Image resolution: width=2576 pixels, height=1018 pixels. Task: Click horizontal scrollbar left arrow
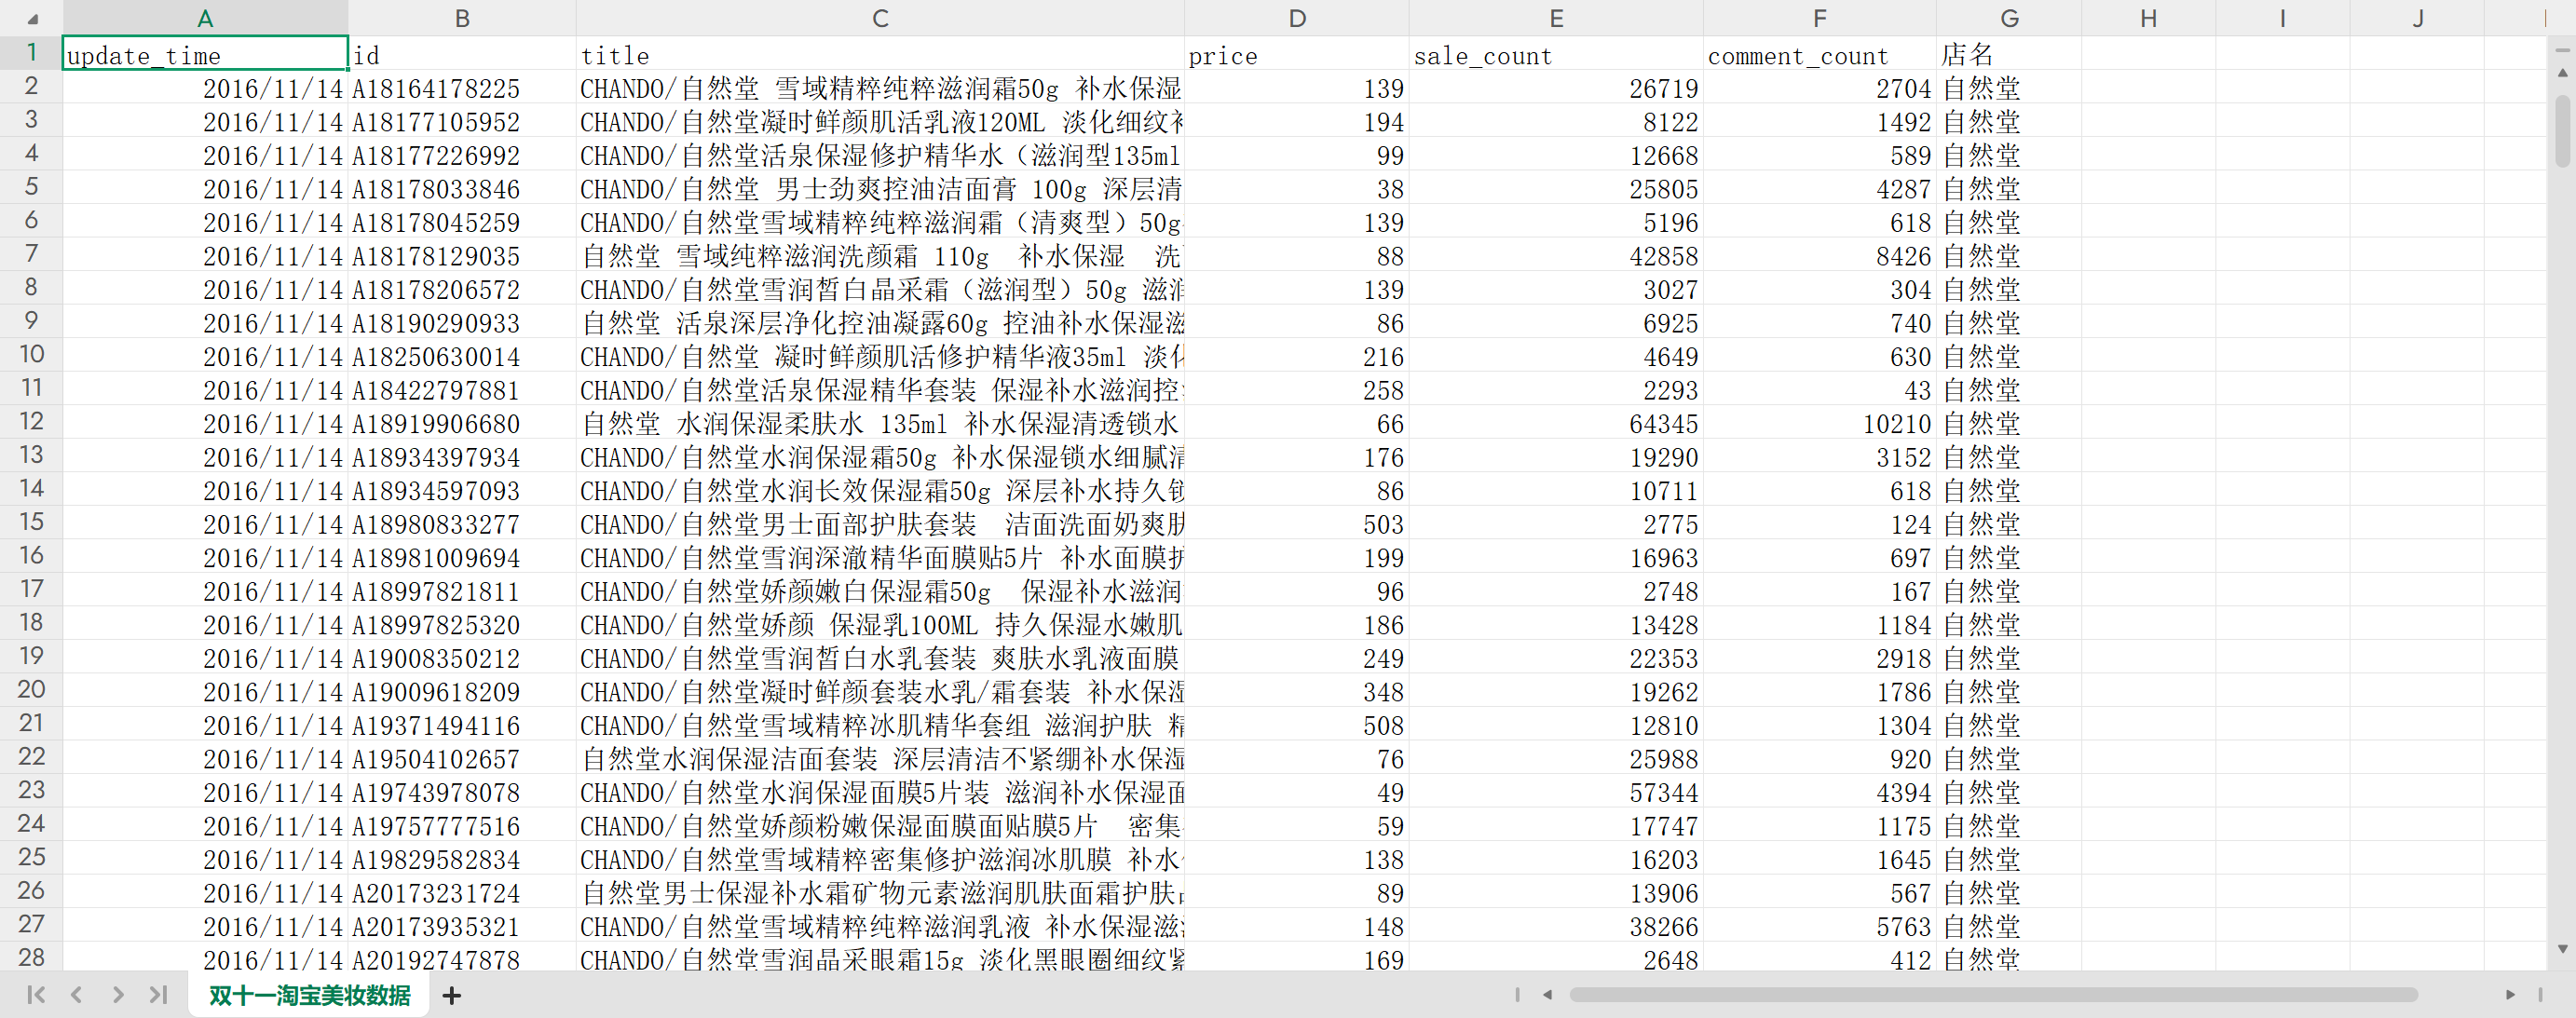coord(1548,994)
